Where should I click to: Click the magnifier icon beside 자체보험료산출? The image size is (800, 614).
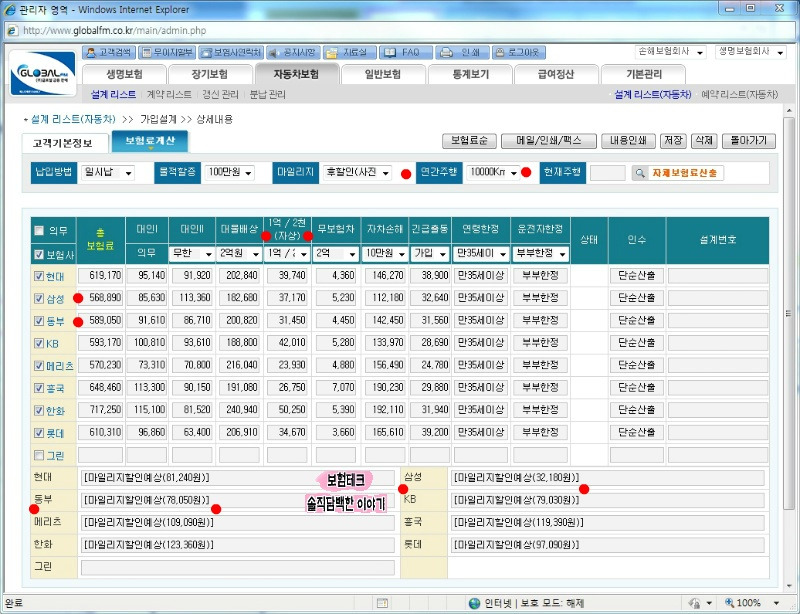[639, 173]
